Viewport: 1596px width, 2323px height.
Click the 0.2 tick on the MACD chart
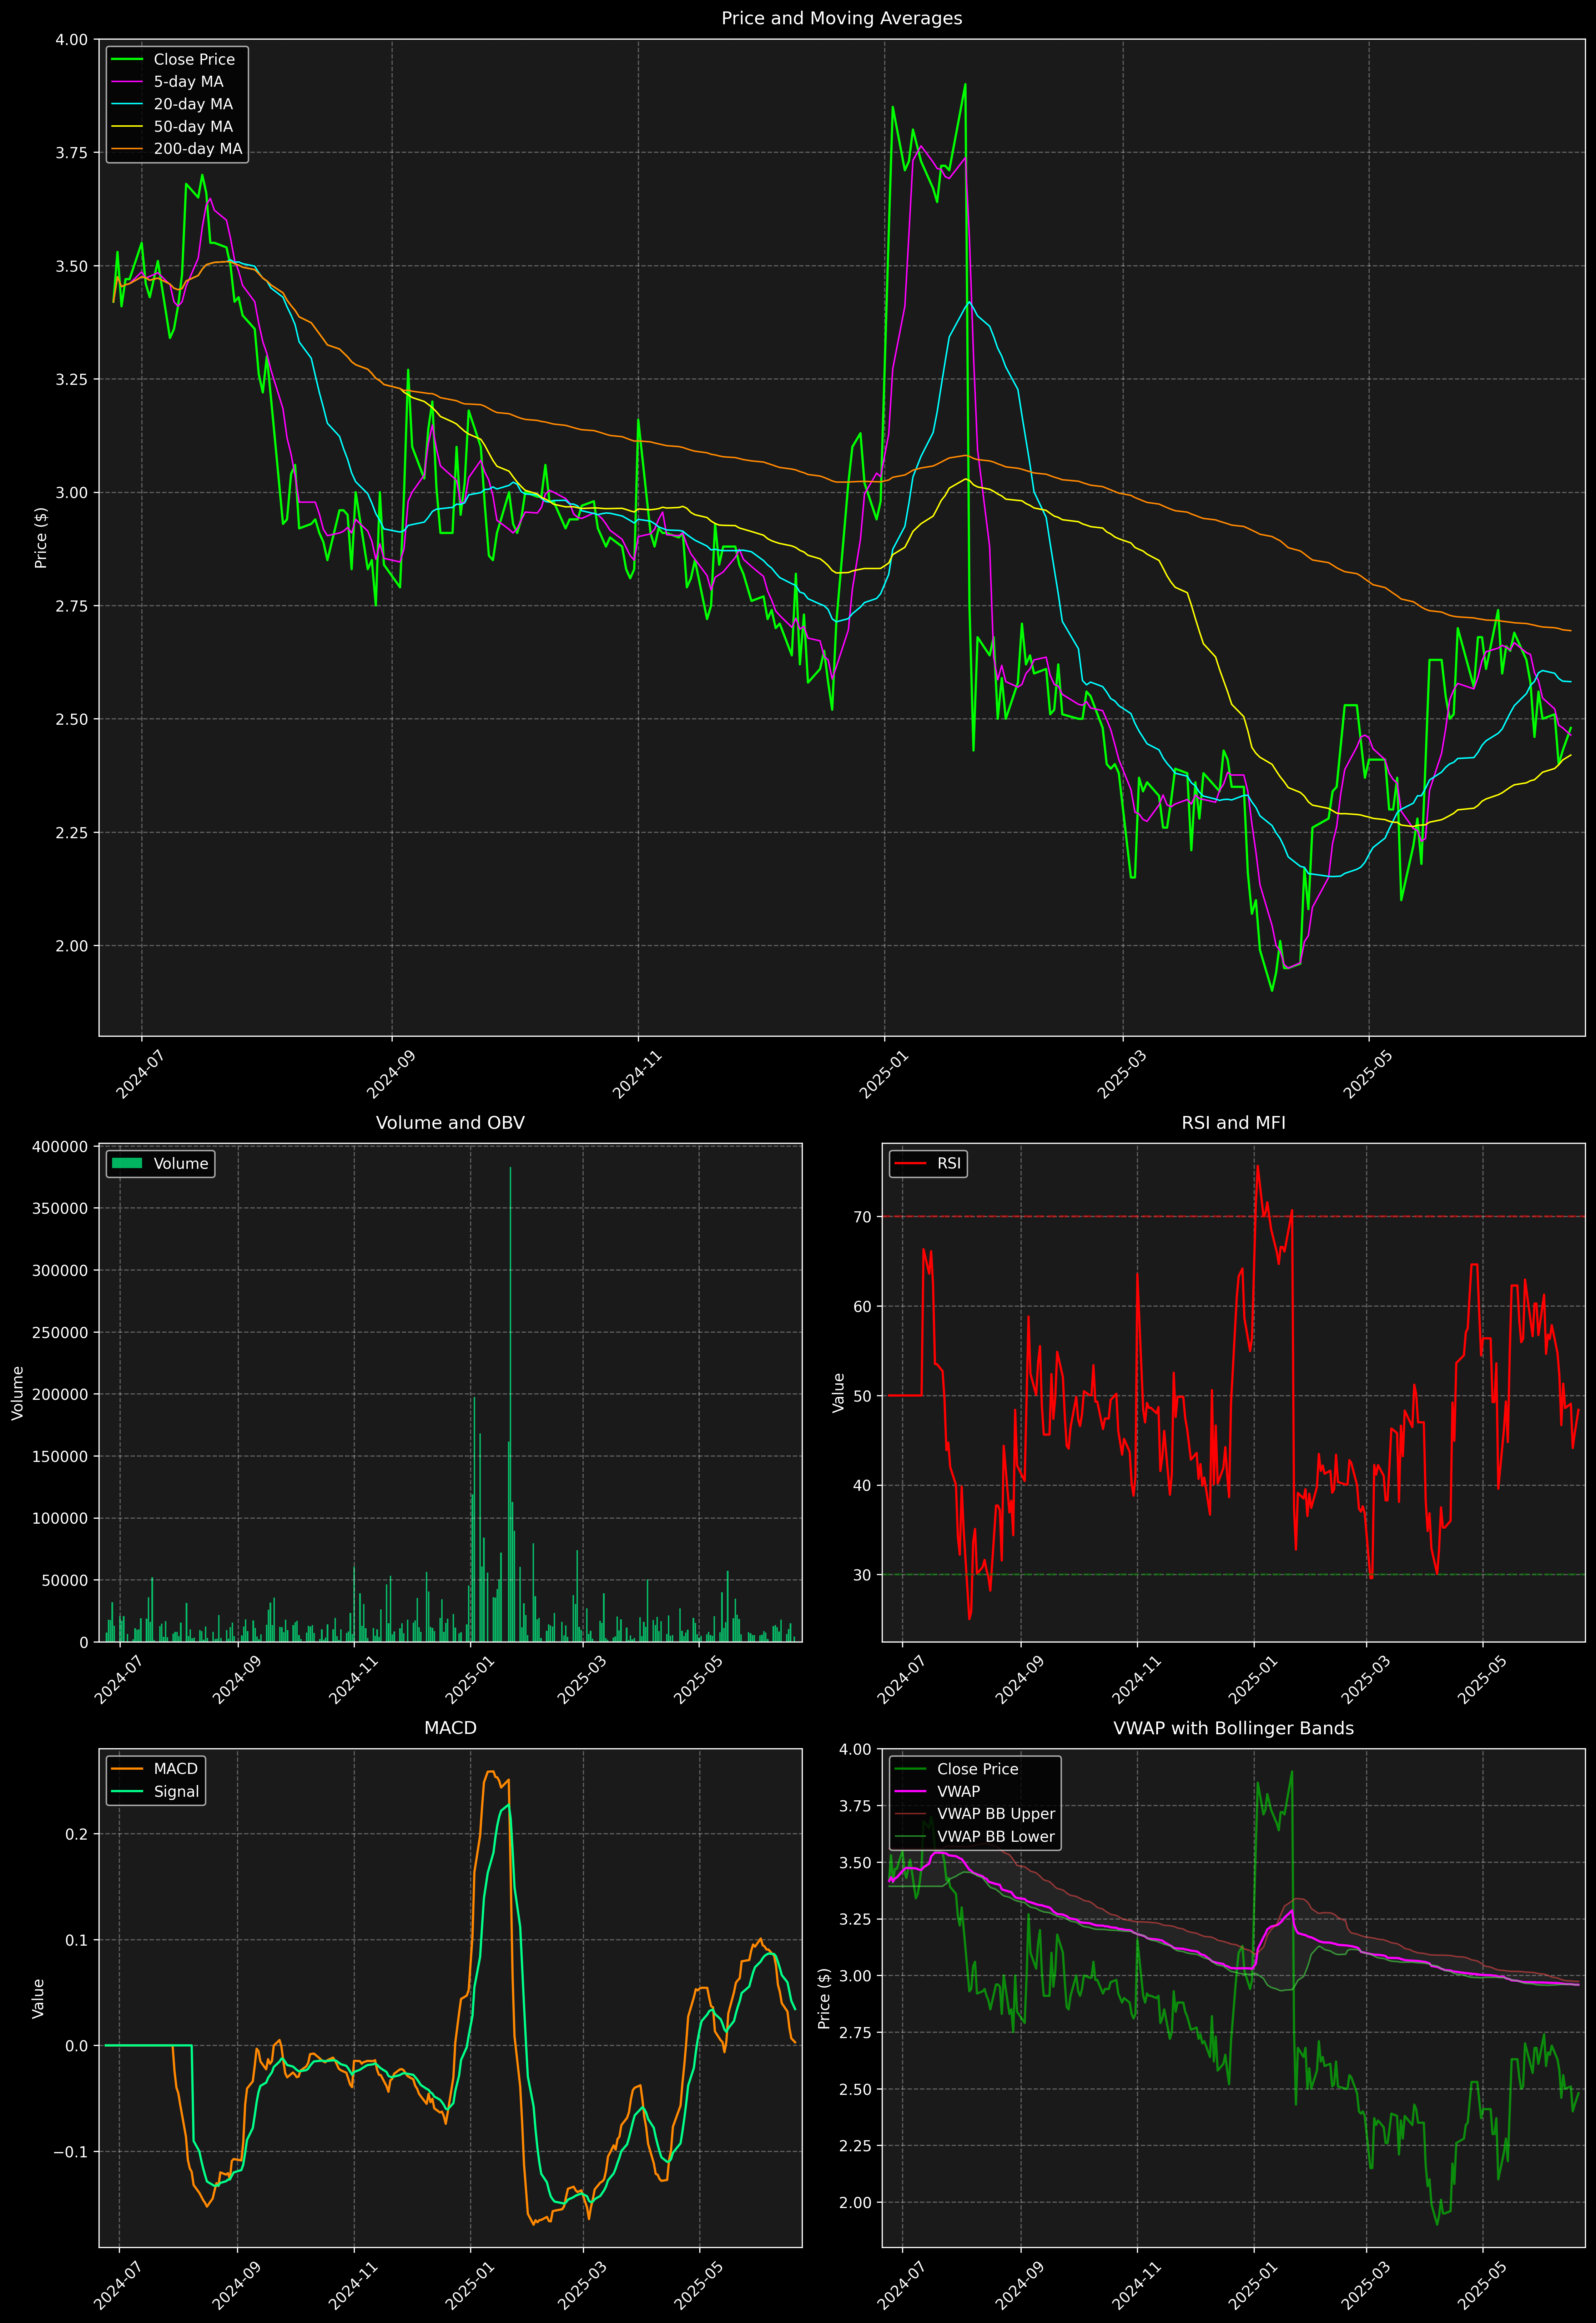tap(77, 1834)
